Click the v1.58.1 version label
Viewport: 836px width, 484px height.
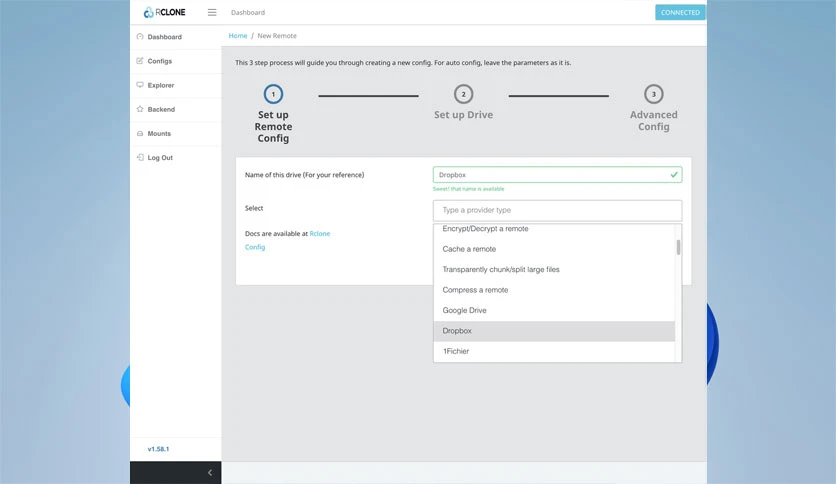(158, 449)
